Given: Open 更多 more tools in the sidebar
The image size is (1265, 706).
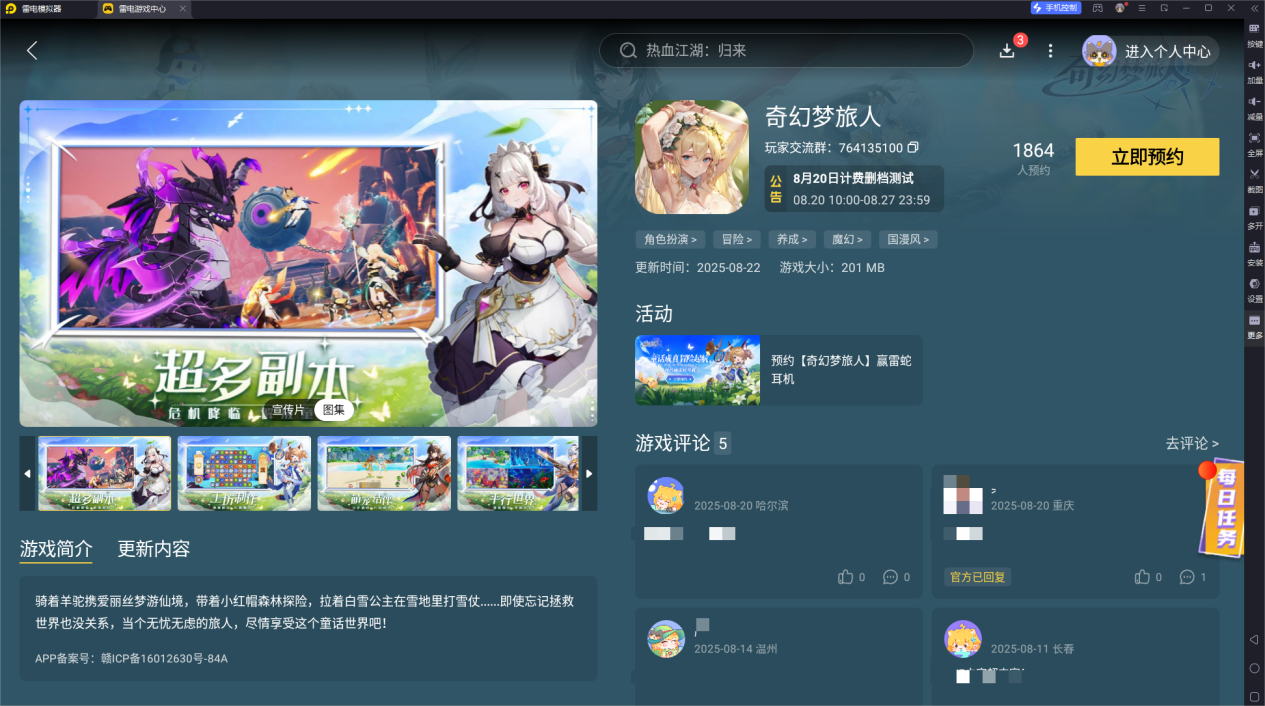Looking at the screenshot, I should tap(1254, 326).
